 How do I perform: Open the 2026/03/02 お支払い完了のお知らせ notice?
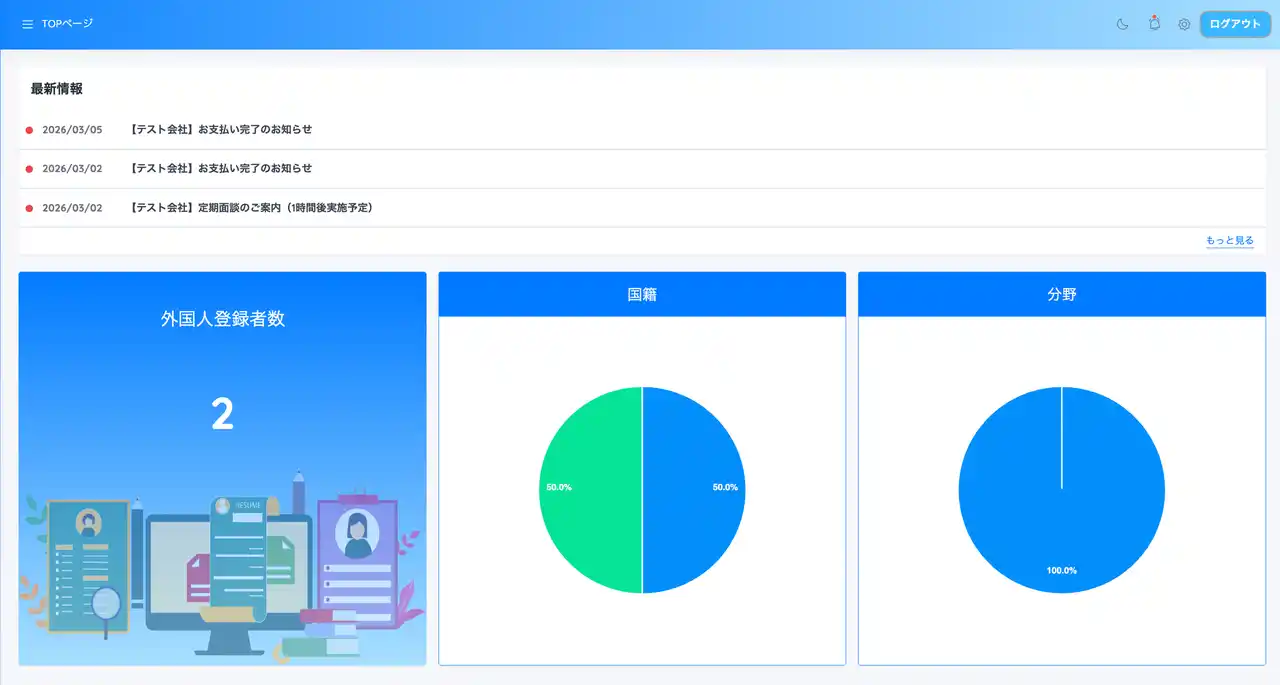[221, 168]
